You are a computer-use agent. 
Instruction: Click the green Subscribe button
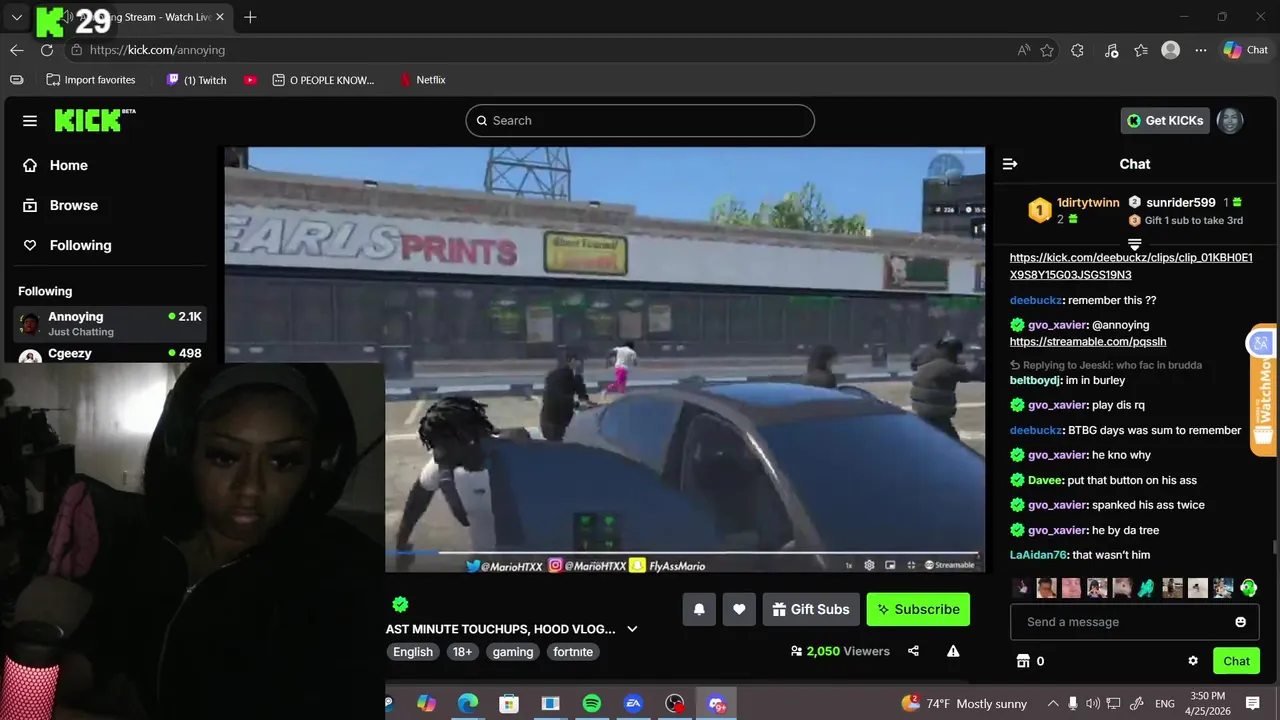[918, 609]
